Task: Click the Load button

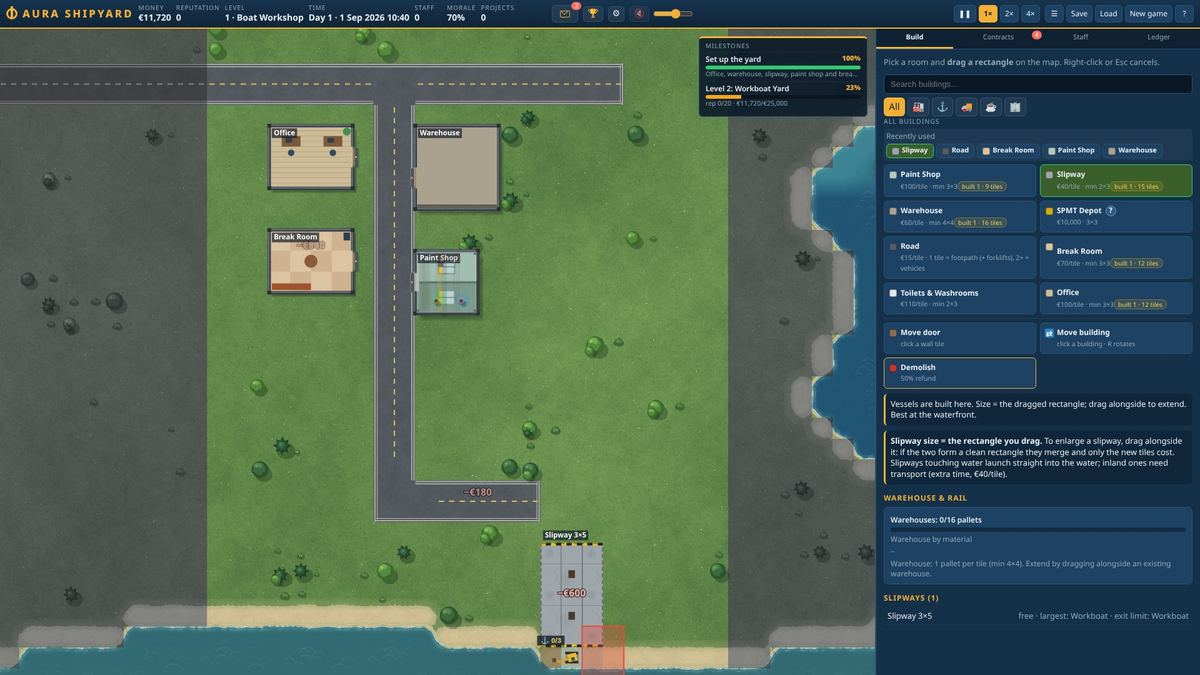Action: (x=1108, y=14)
